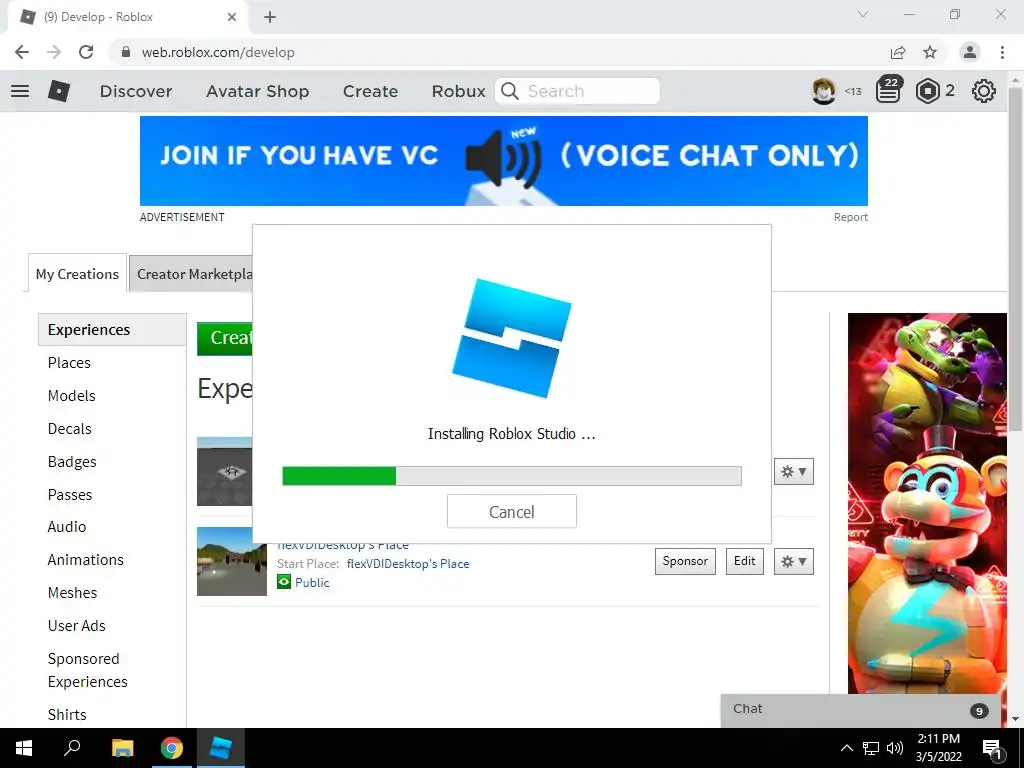Select User Ads in the sidebar
Screen dimensions: 1024x768
point(76,626)
